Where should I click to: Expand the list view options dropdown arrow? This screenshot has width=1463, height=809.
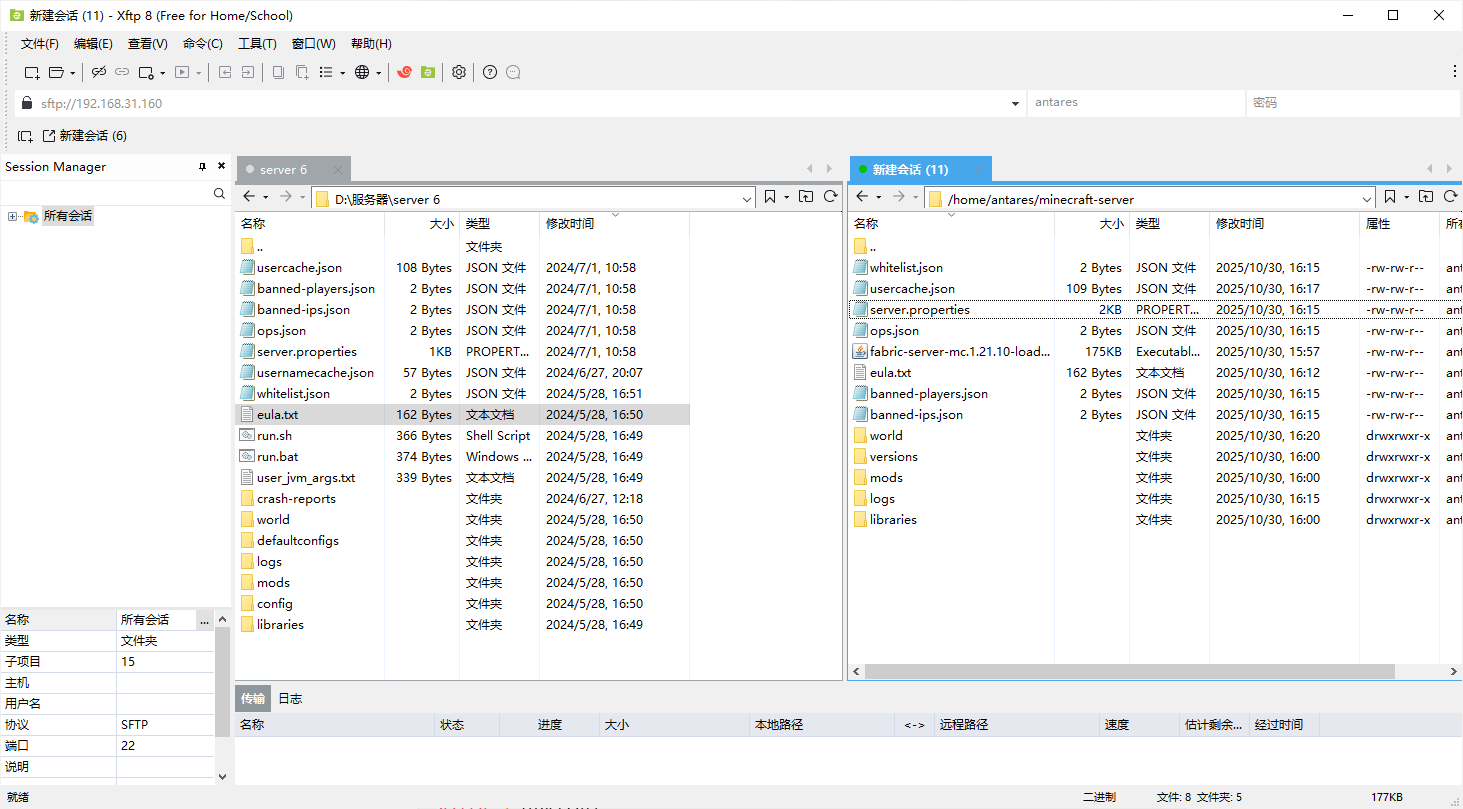point(343,72)
